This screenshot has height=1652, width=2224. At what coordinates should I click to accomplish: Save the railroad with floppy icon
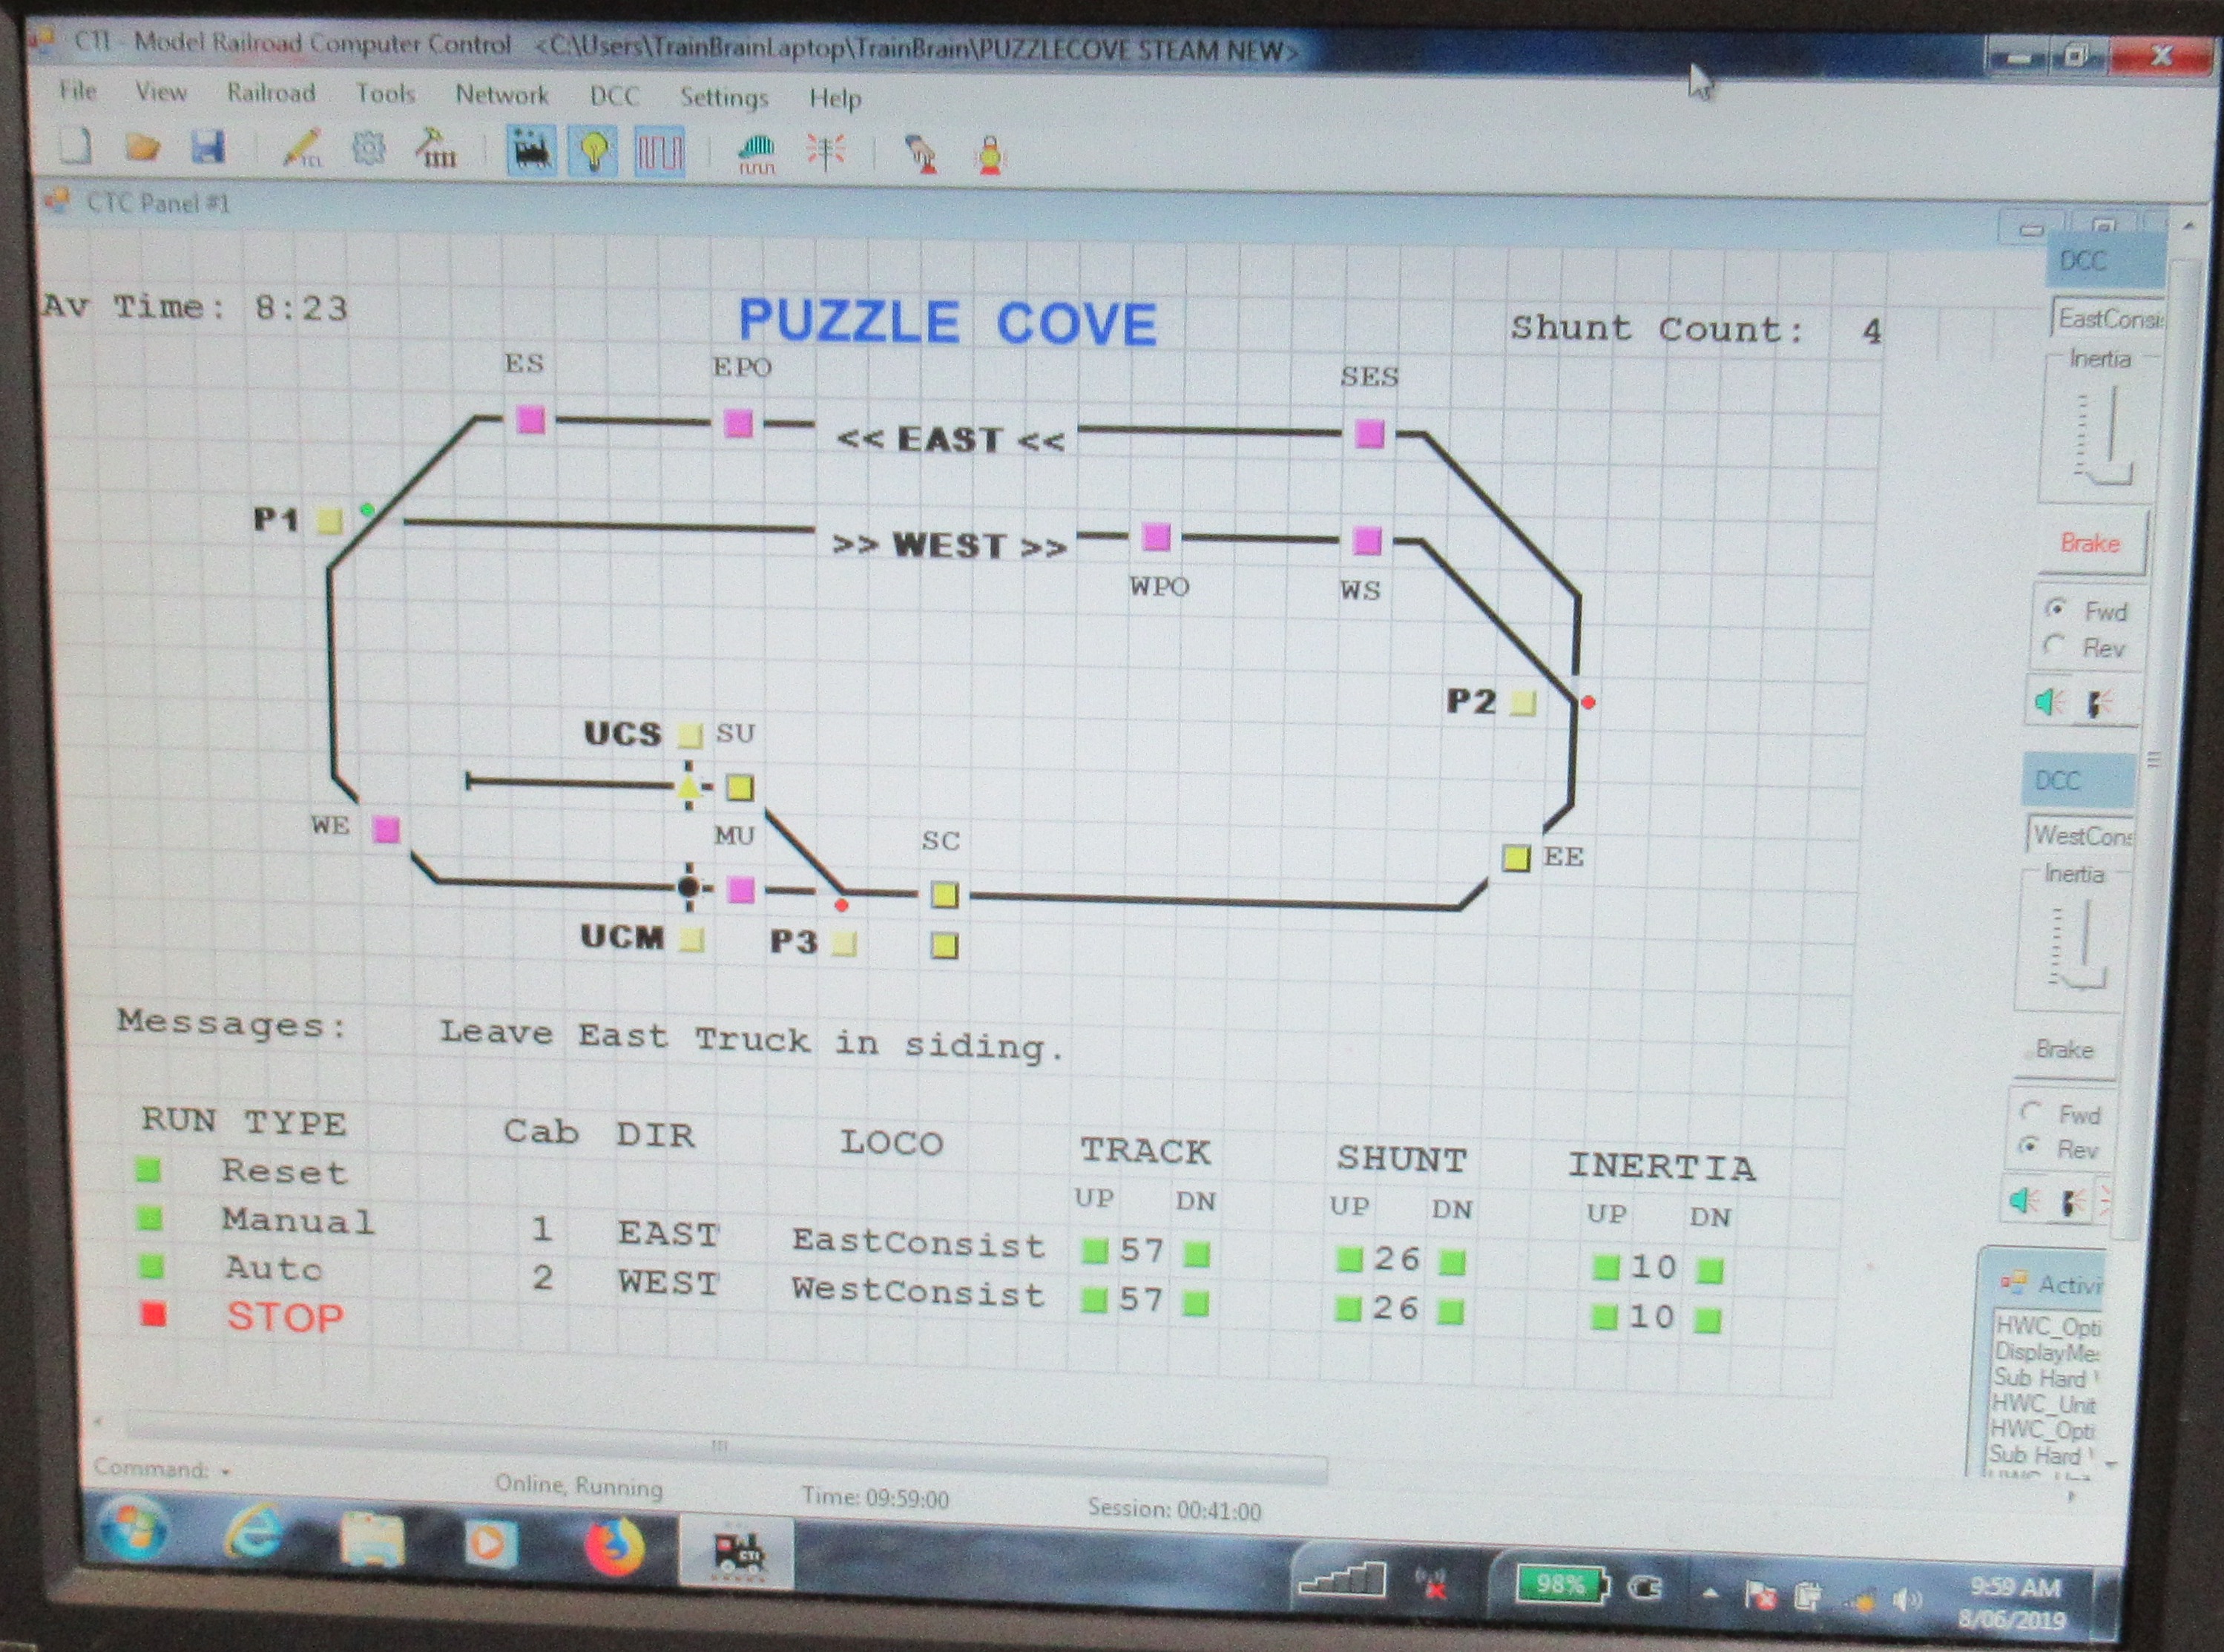(207, 148)
